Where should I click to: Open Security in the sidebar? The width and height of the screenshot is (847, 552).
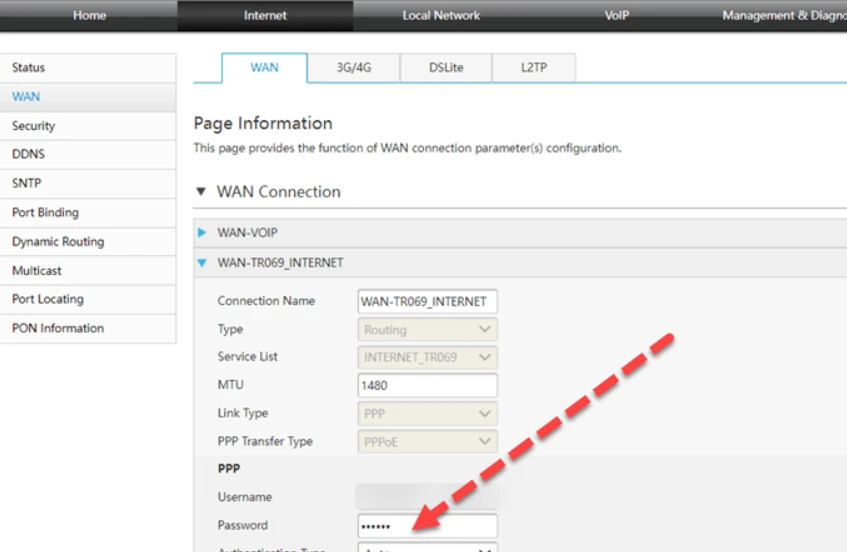point(88,126)
